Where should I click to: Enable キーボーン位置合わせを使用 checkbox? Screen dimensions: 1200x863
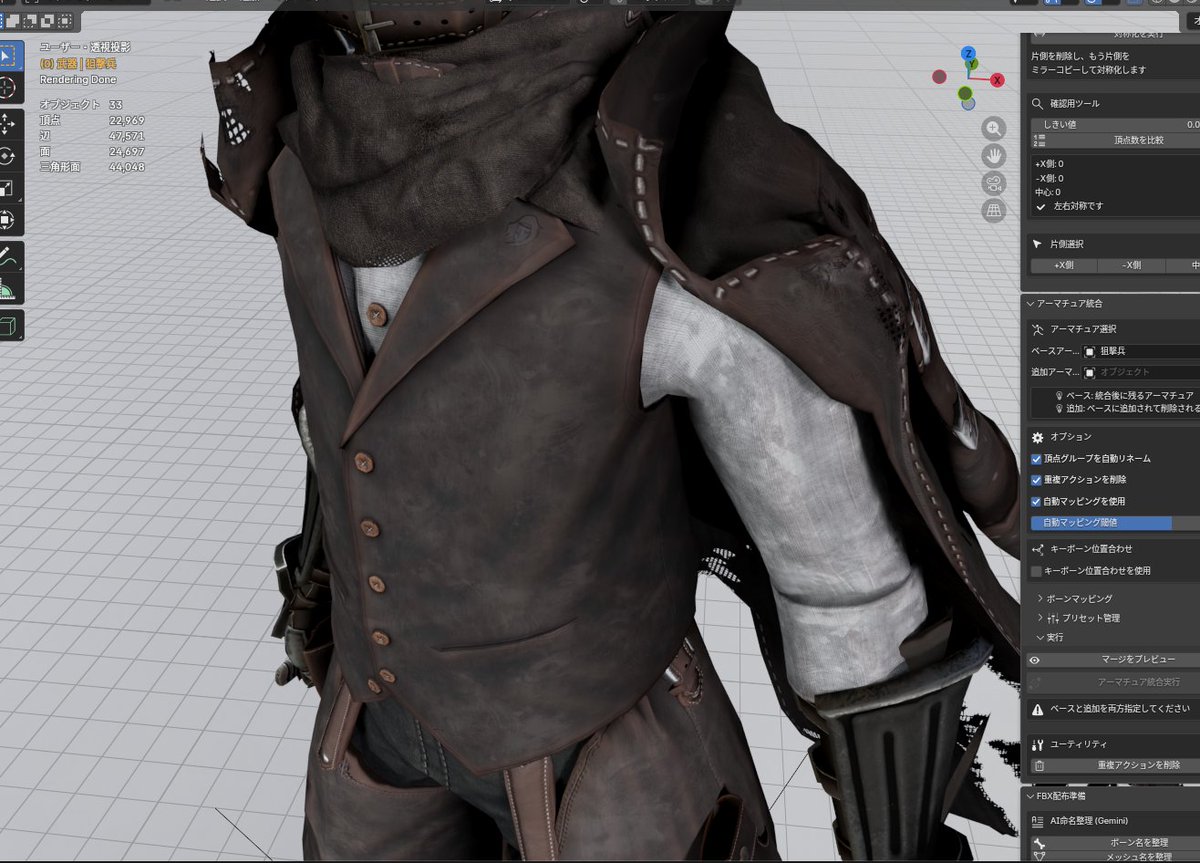tap(1036, 570)
